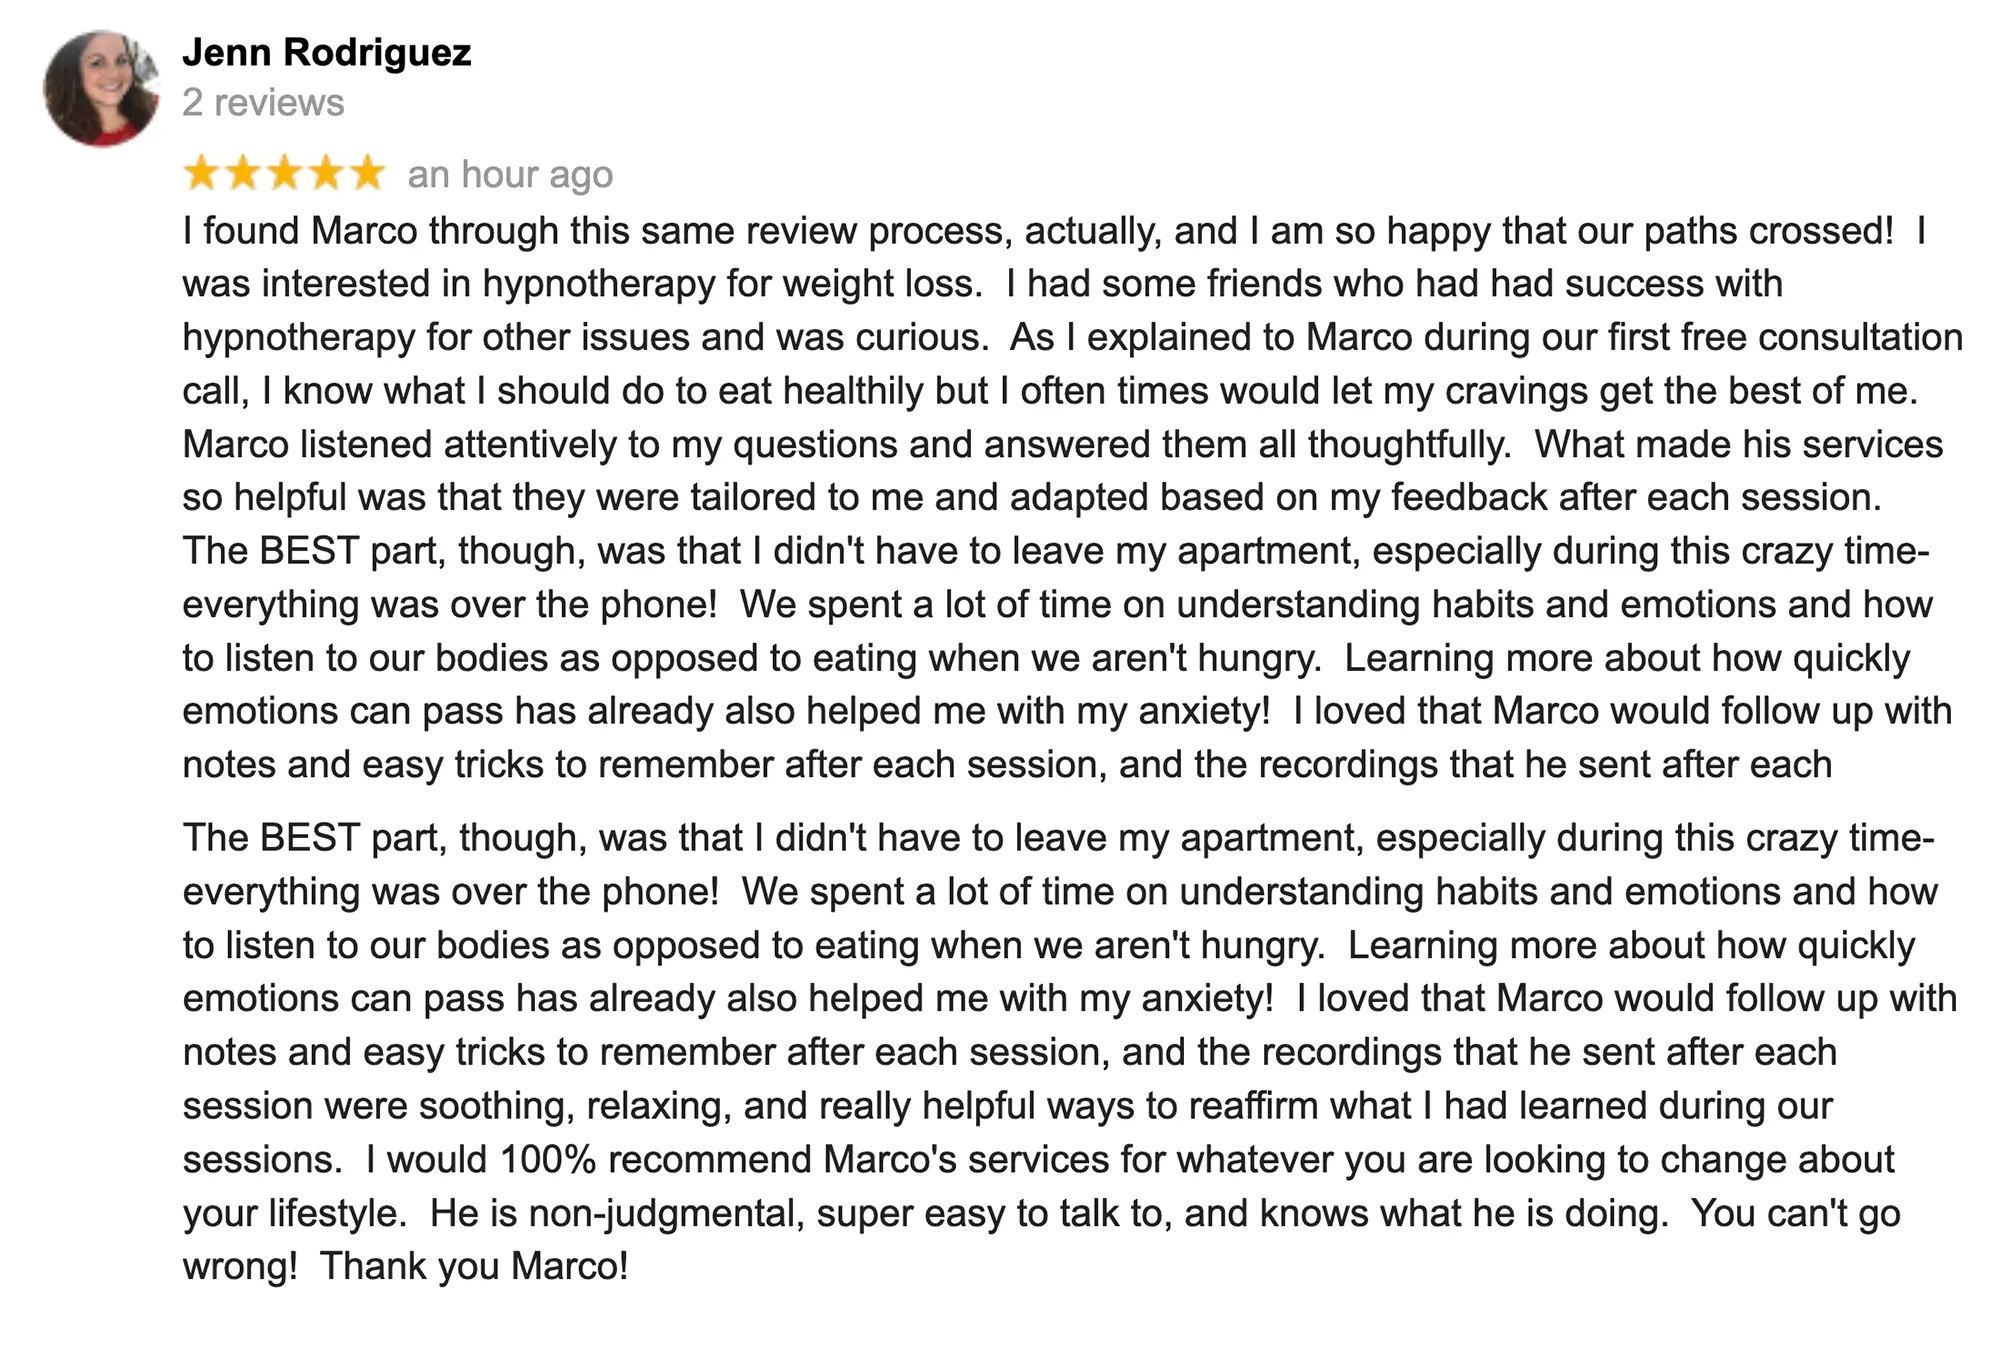Screen dimensions: 2000x1349
Task: Click Jenn Rodriguez's profile photo
Action: point(101,88)
